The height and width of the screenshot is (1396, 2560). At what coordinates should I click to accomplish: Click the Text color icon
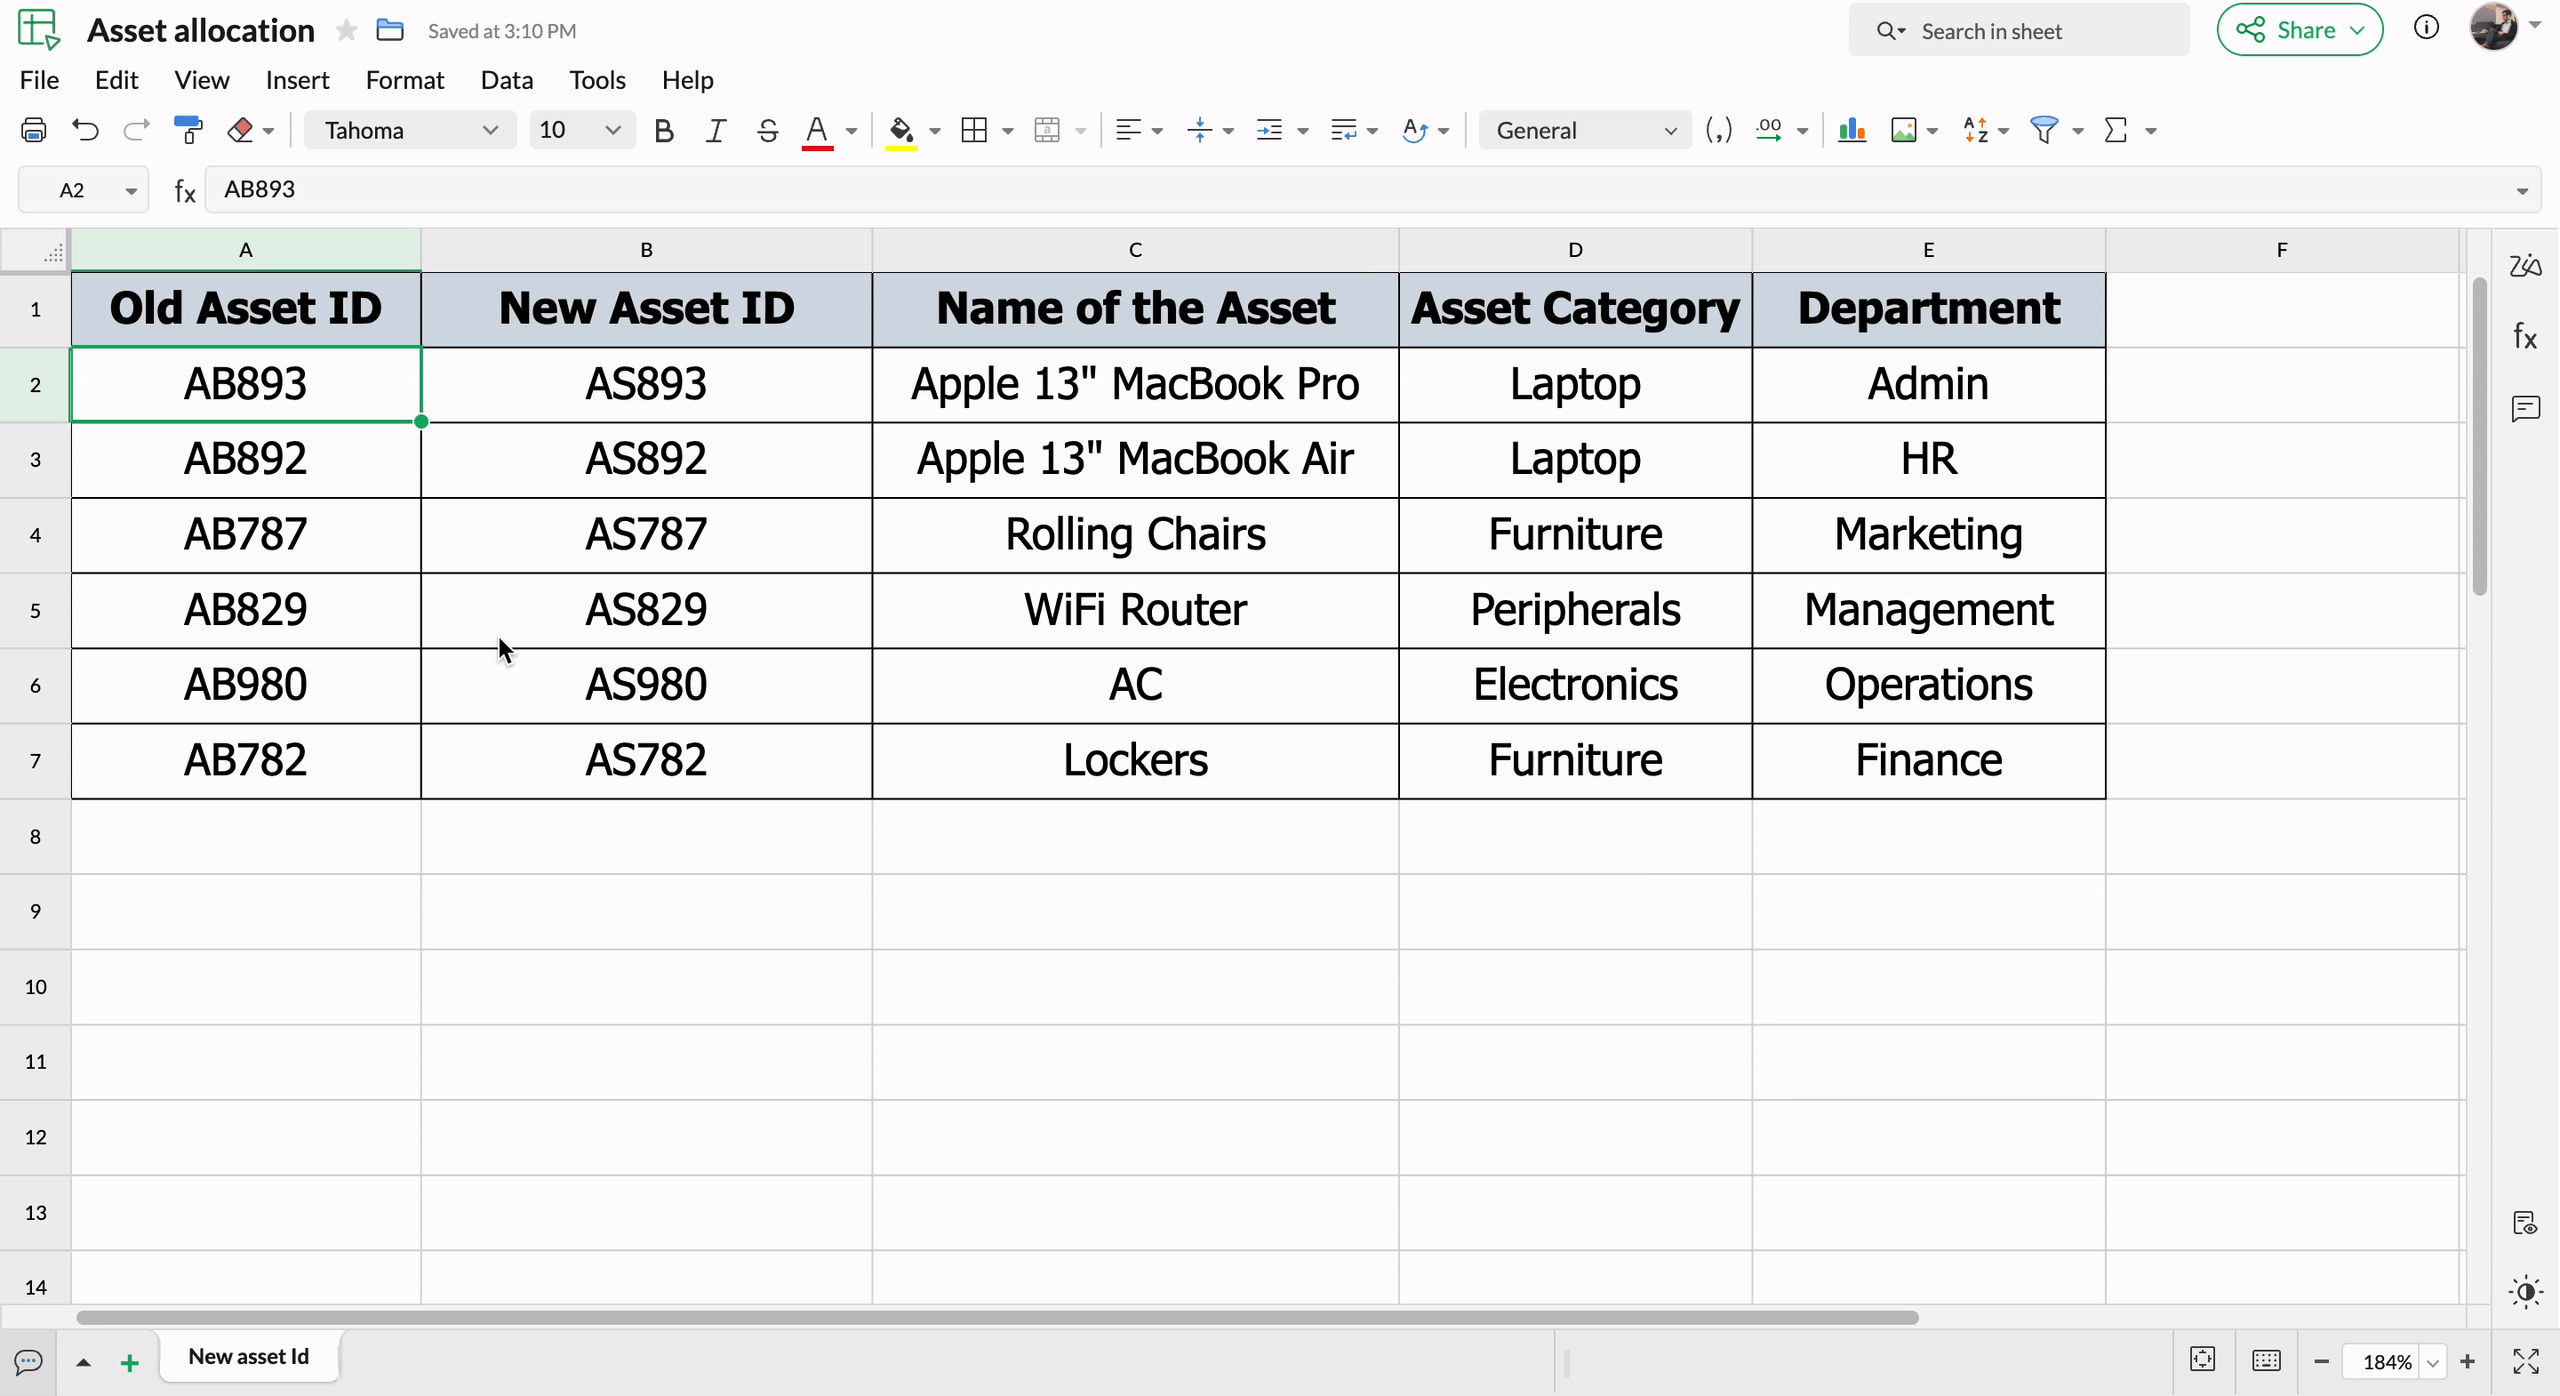click(x=820, y=131)
